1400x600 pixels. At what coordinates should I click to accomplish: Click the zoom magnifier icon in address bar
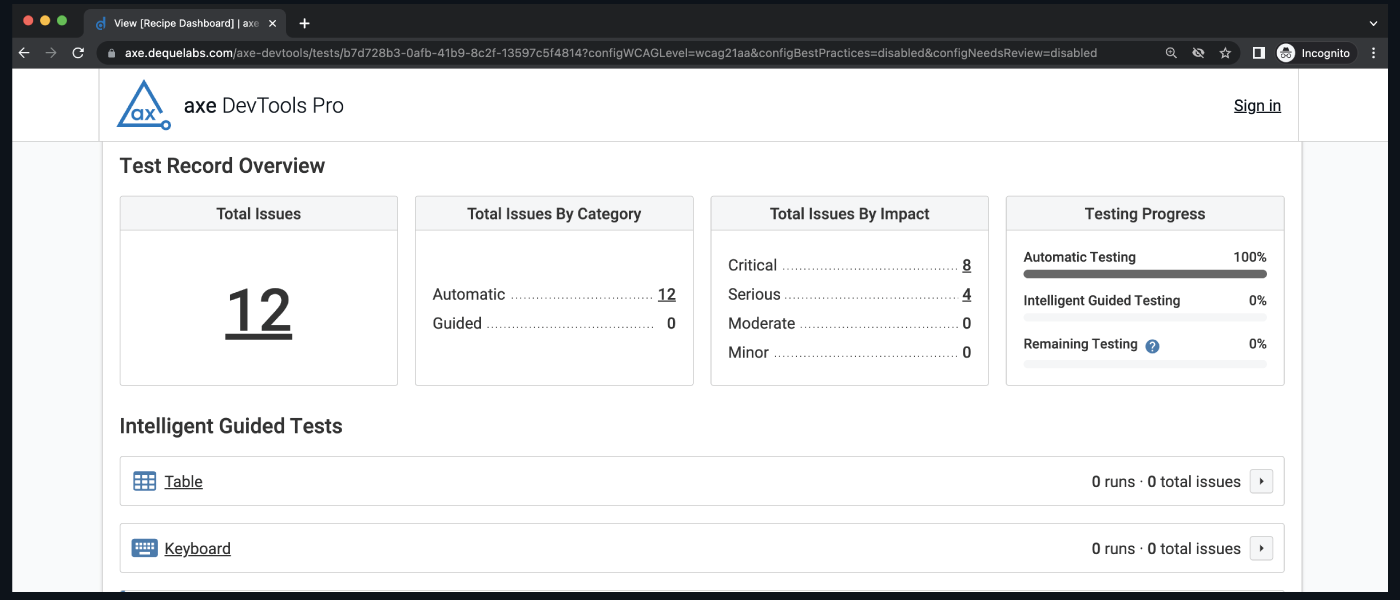pos(1170,53)
